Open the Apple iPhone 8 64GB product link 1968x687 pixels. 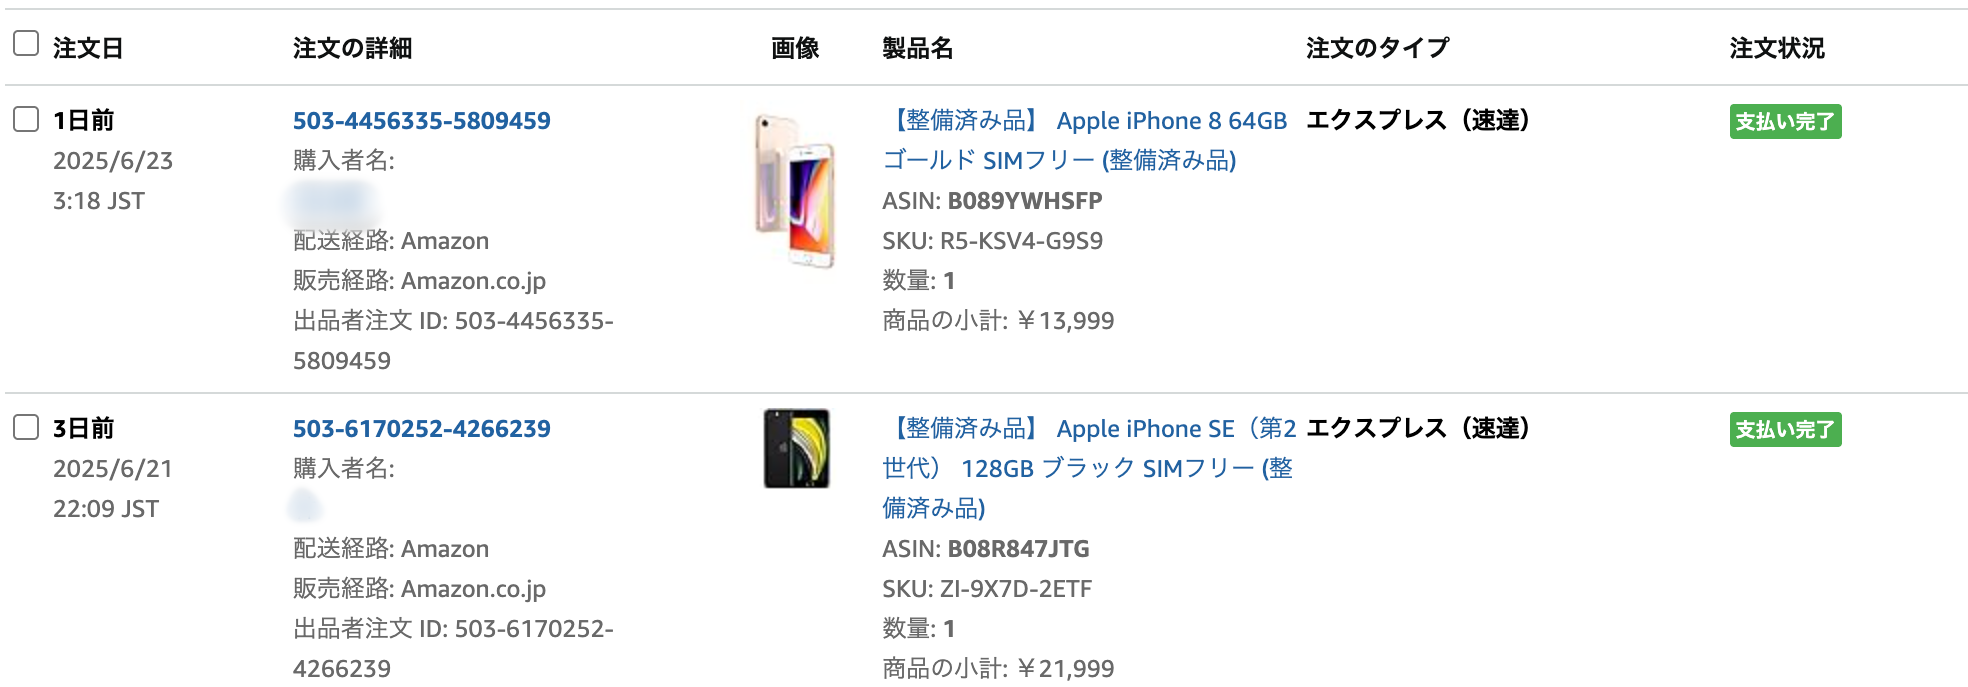(1084, 140)
